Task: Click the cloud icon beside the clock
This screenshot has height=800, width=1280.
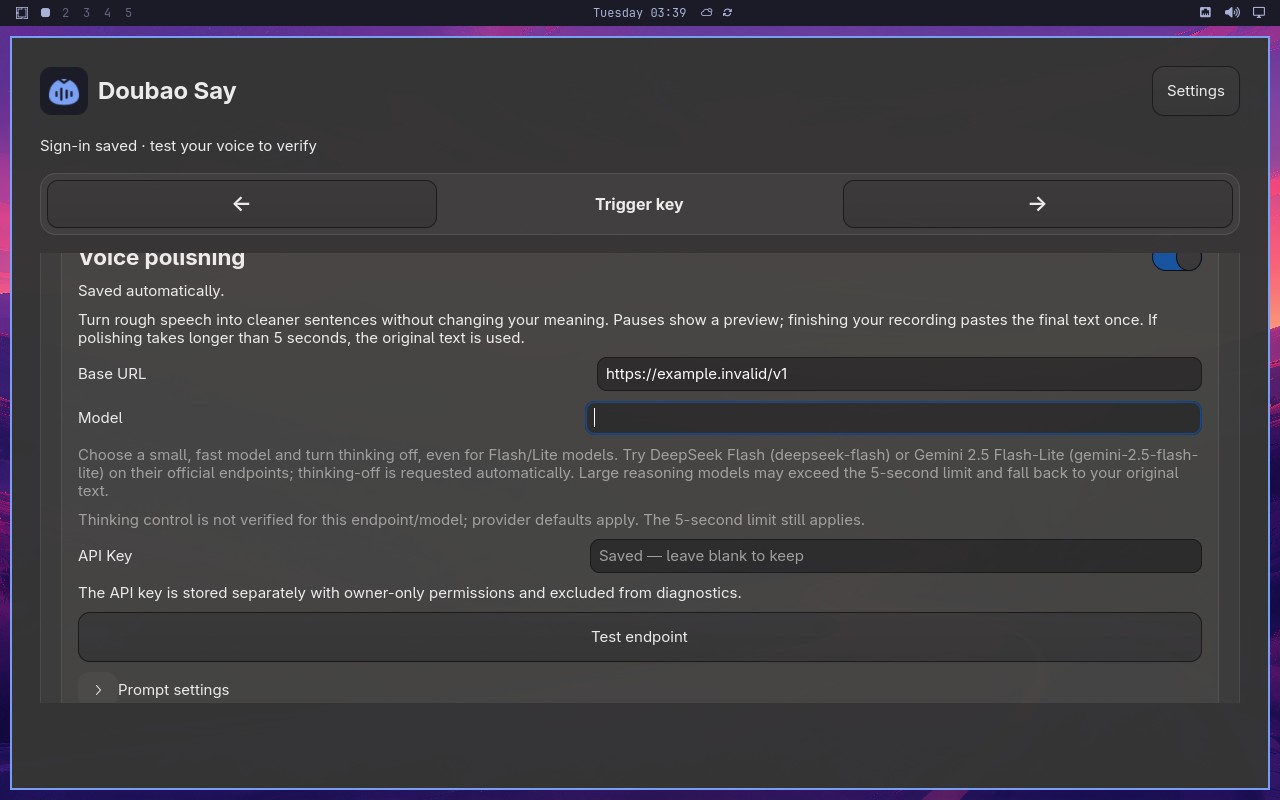Action: 707,13
